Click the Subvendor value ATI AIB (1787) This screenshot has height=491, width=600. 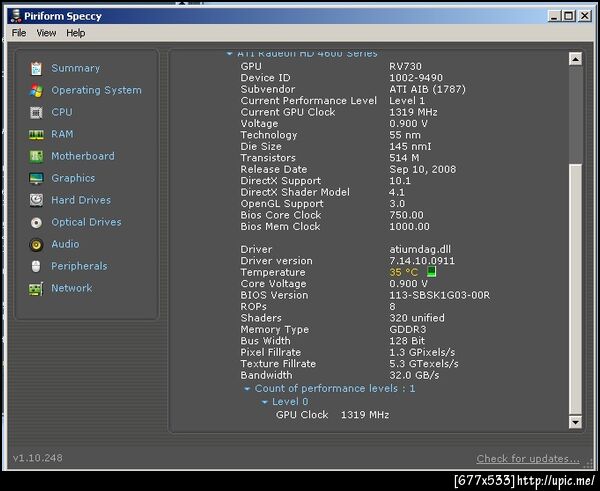[427, 89]
